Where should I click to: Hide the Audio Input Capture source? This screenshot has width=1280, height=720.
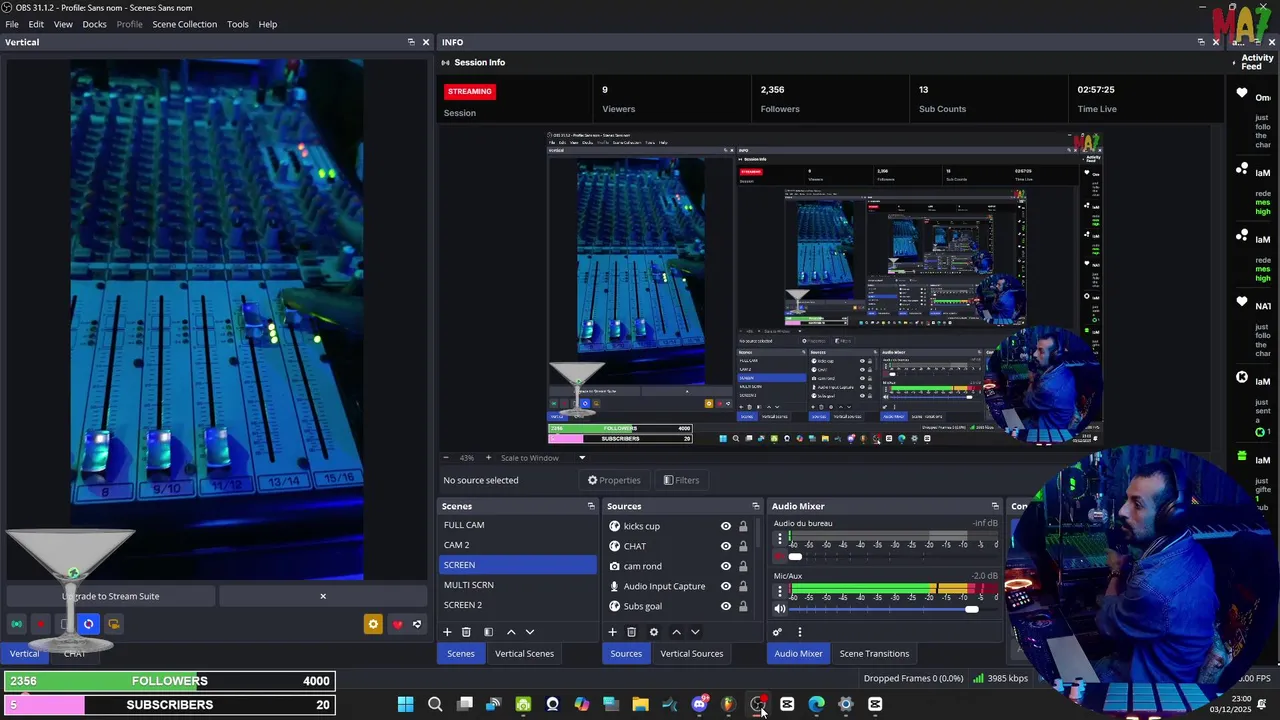coord(726,586)
